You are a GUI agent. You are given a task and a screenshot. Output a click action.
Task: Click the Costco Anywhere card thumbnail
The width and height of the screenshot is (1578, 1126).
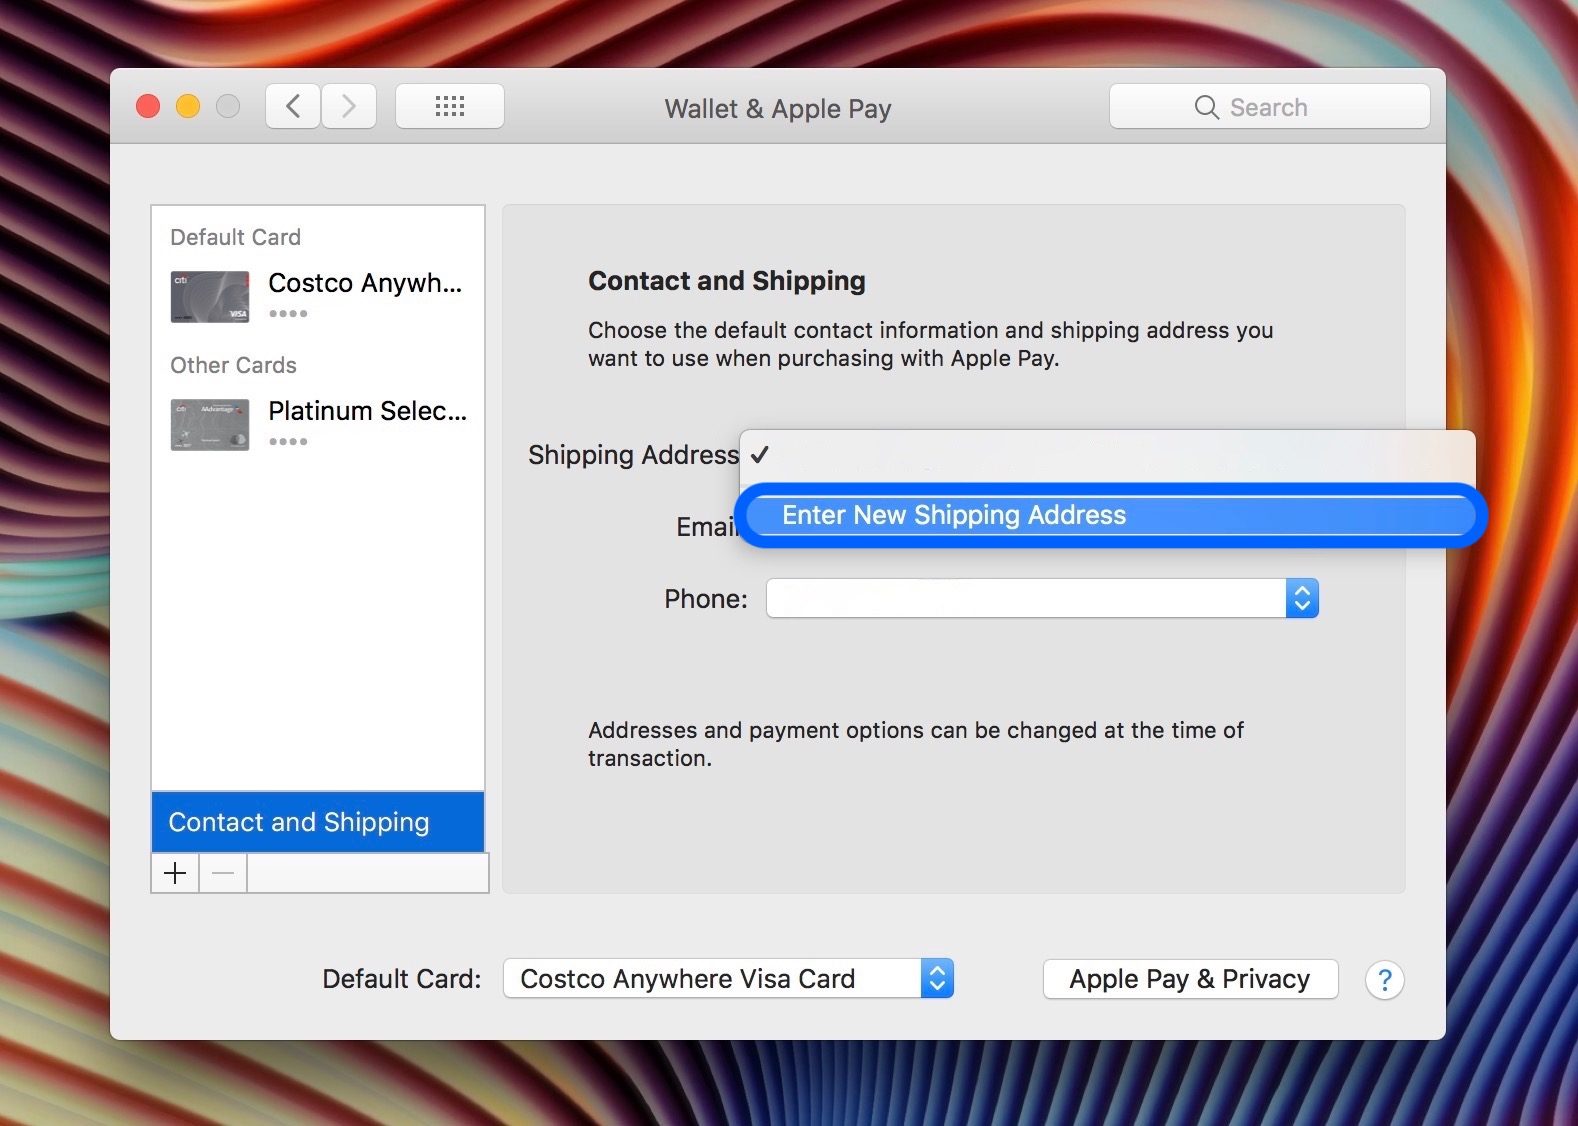(210, 296)
